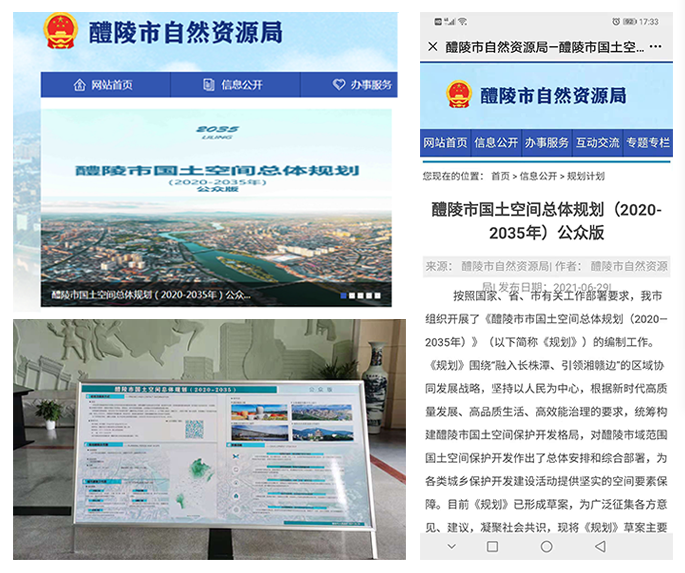Click the QR code on the display board photo
This screenshot has width=685, height=573.
click(x=194, y=429)
